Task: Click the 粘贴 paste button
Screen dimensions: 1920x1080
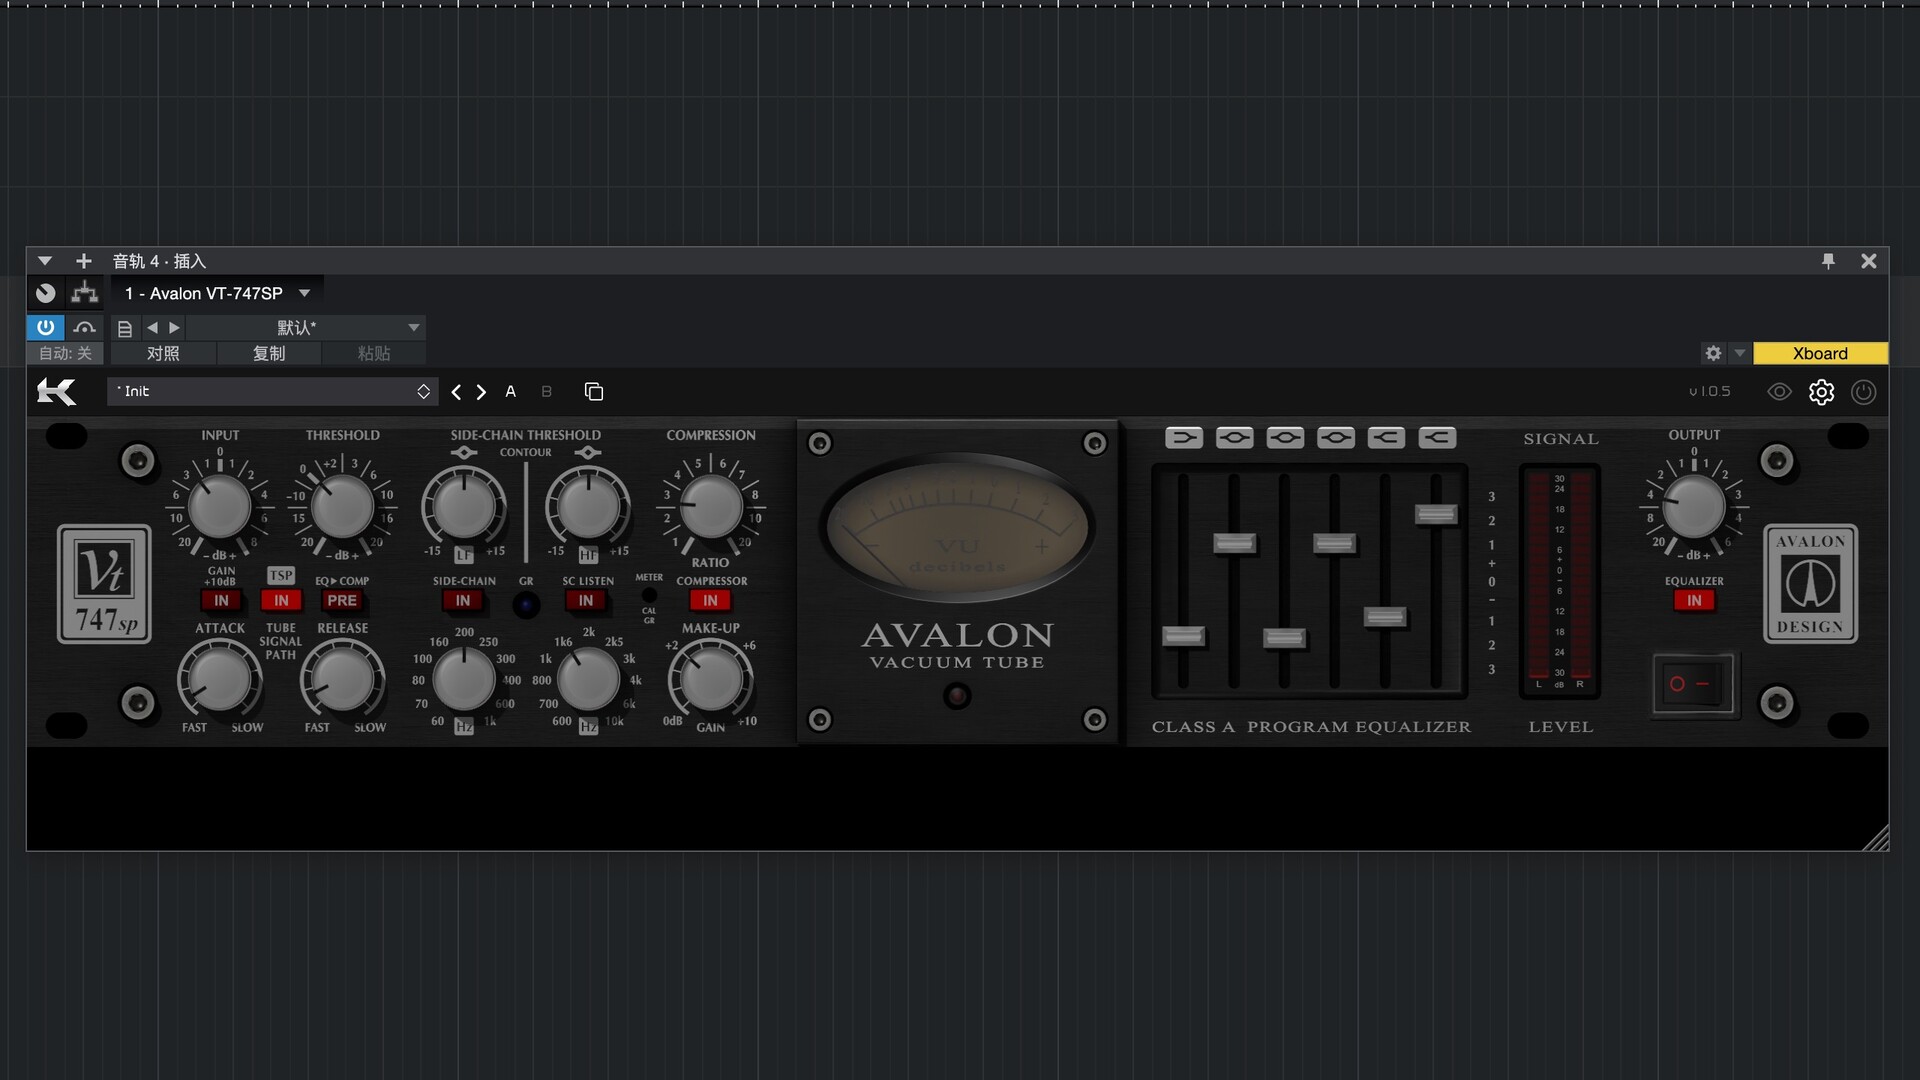Action: 374,353
